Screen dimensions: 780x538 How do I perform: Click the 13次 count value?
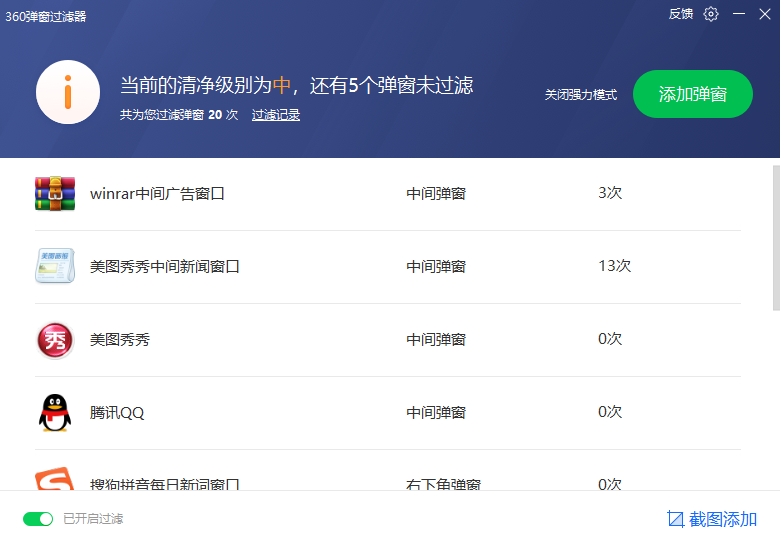(614, 266)
